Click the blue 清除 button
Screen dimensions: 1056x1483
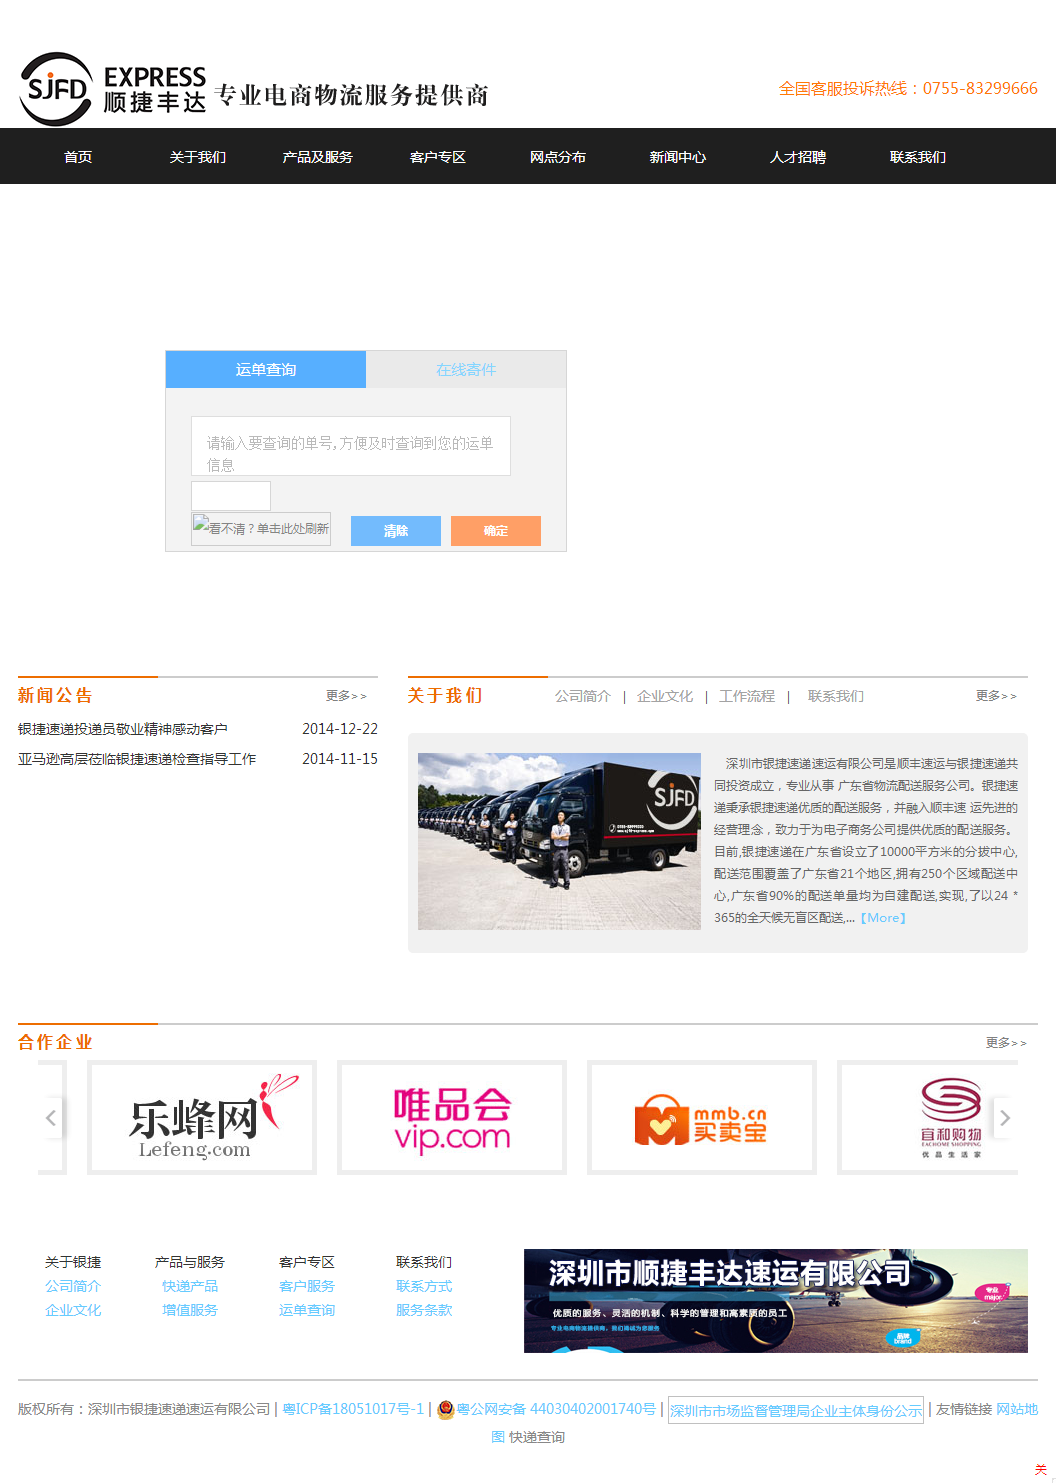tap(396, 531)
